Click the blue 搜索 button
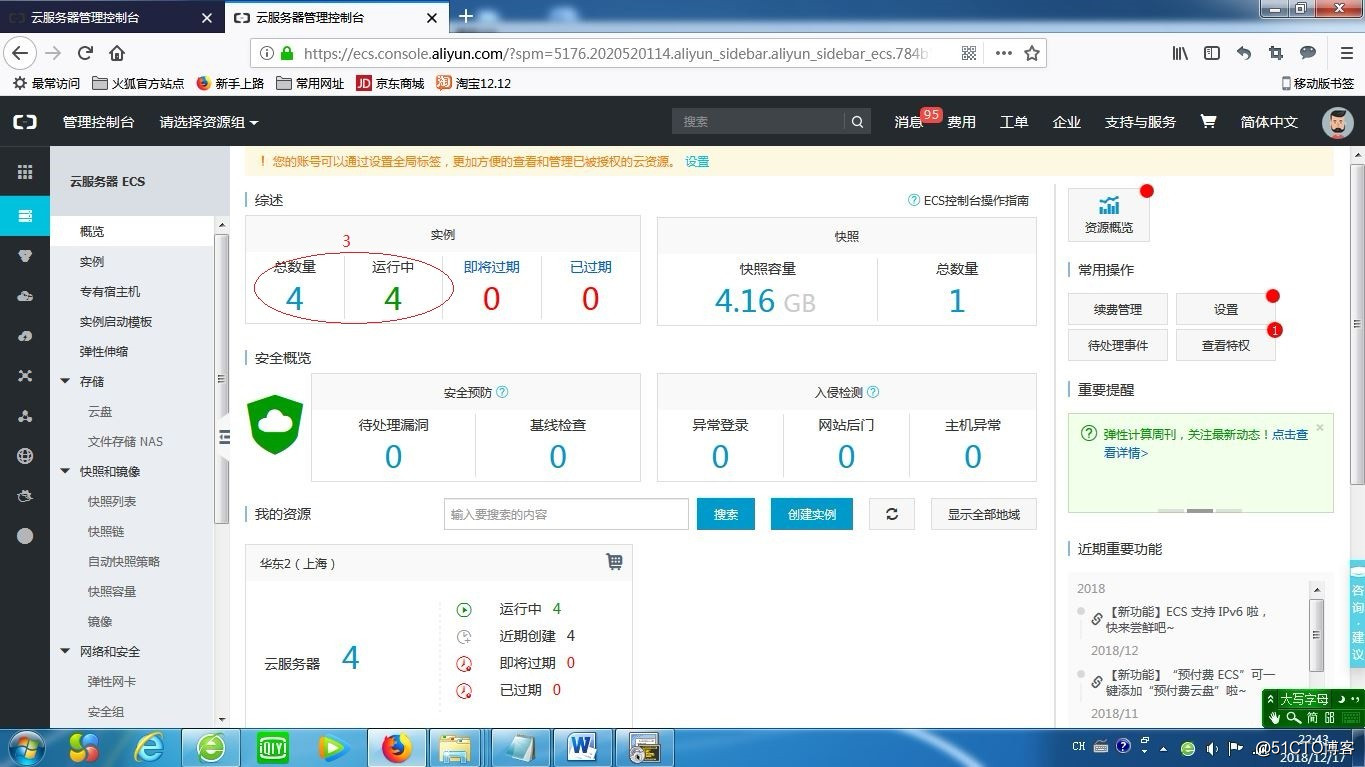Screen dimensions: 1365x767 tap(726, 514)
